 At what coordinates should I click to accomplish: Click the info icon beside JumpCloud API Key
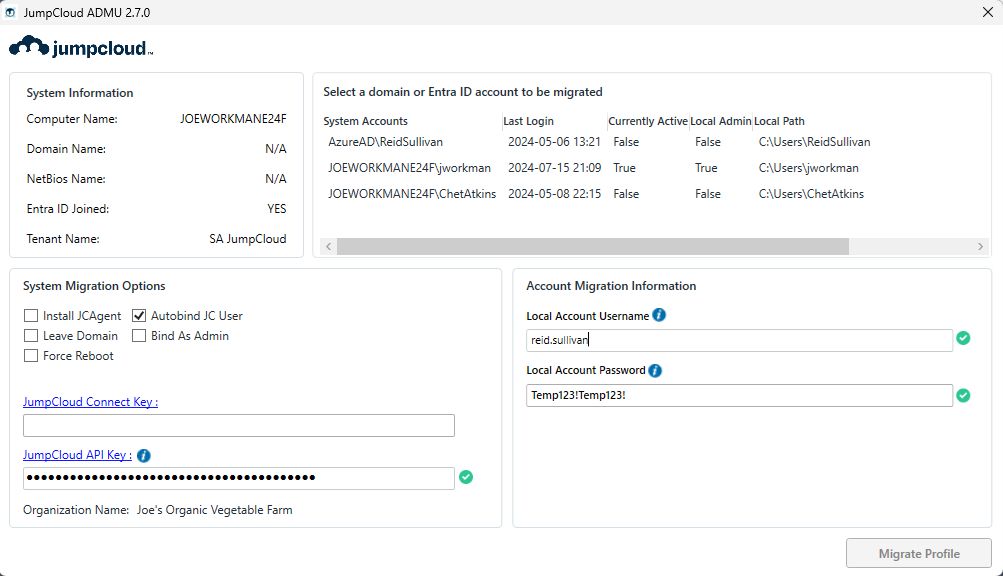(x=144, y=455)
